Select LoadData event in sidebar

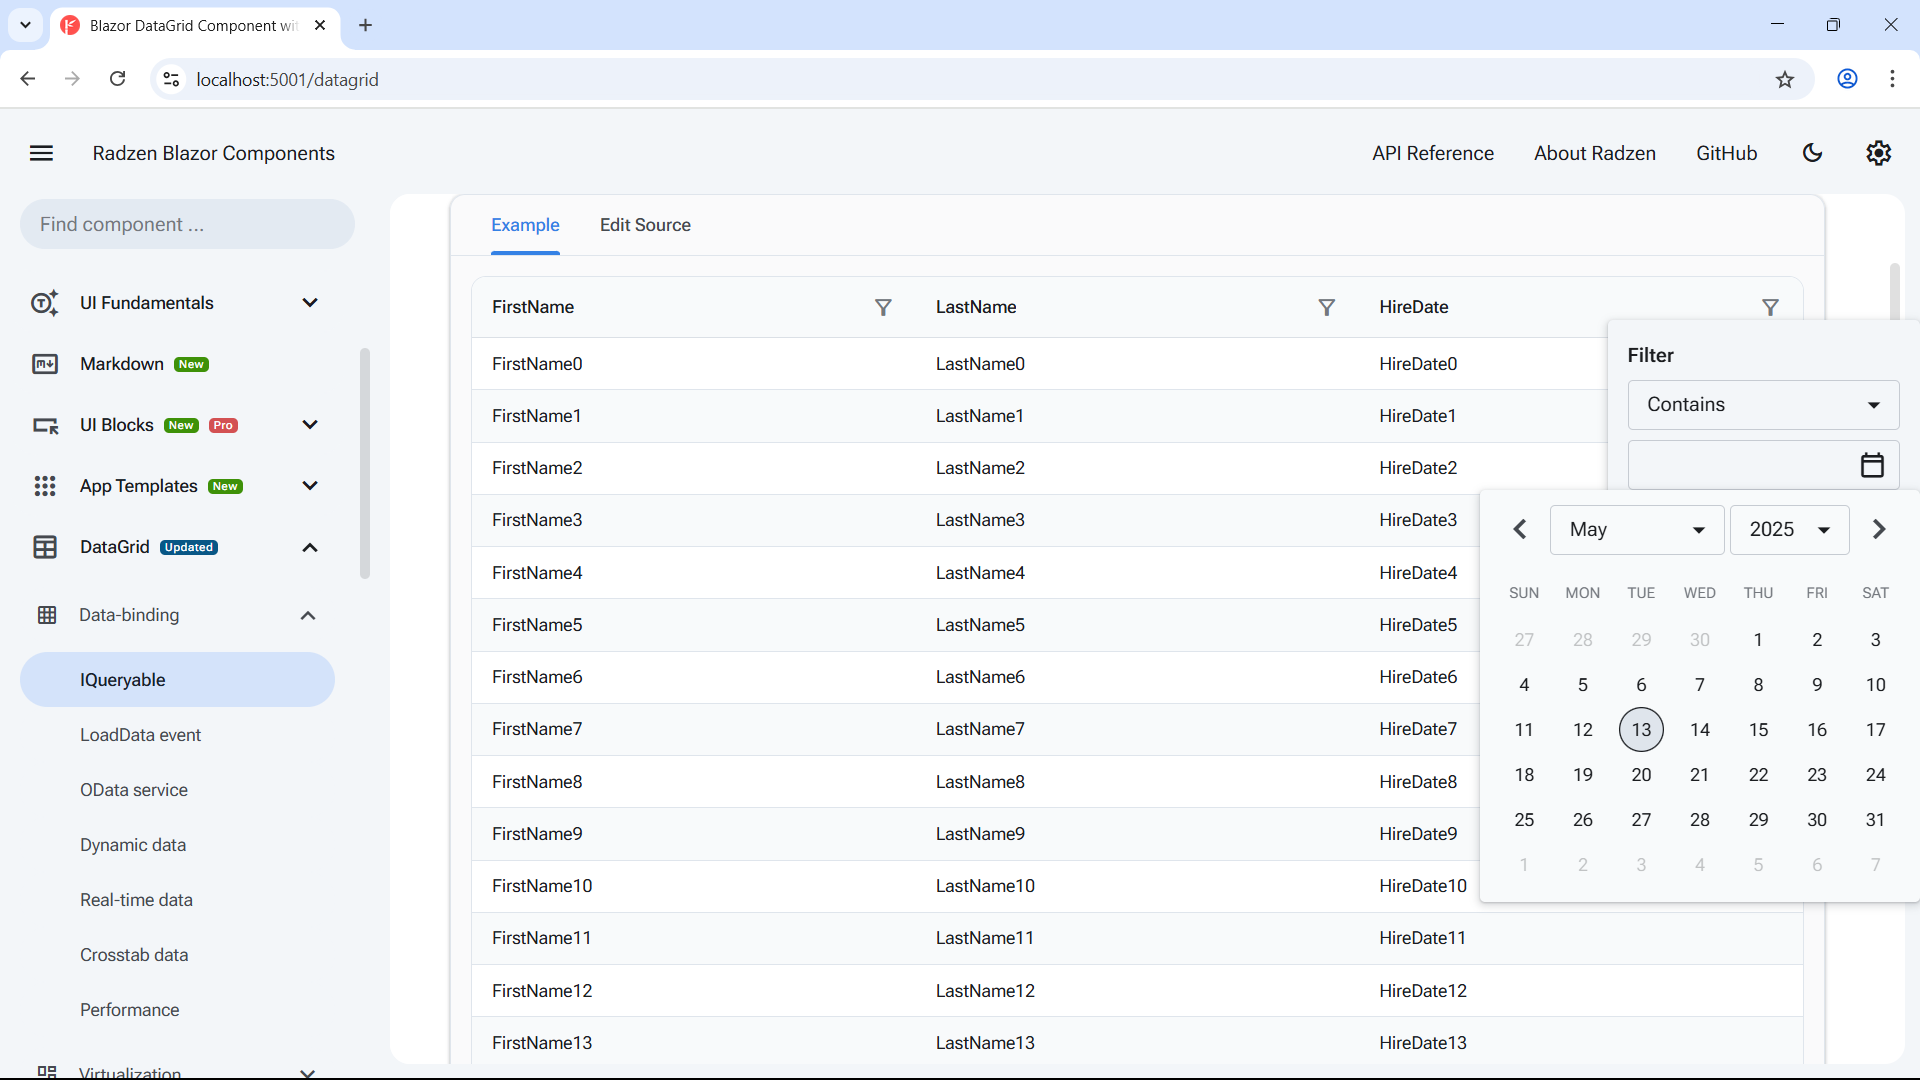(x=140, y=735)
